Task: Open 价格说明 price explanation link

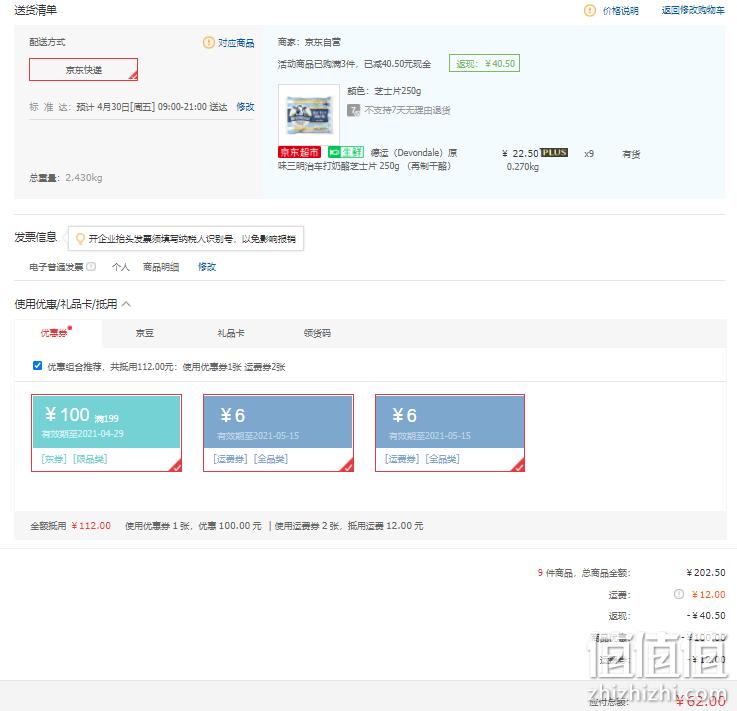Action: coord(620,11)
